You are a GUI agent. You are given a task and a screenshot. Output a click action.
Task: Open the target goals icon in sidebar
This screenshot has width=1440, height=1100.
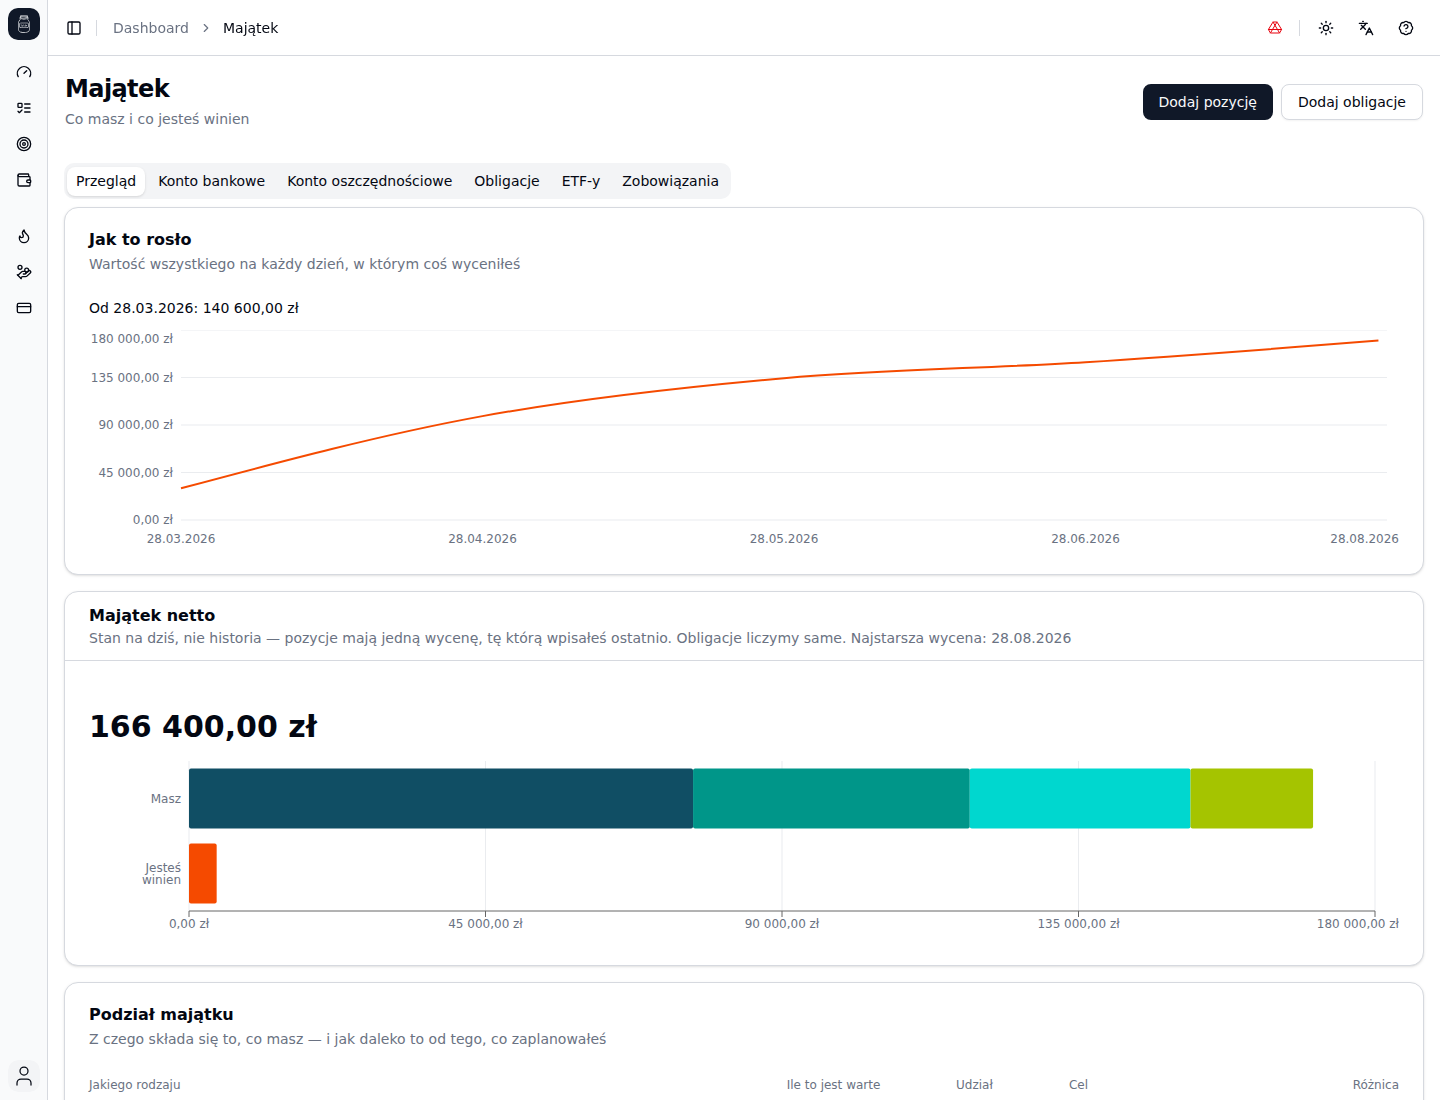(x=24, y=144)
